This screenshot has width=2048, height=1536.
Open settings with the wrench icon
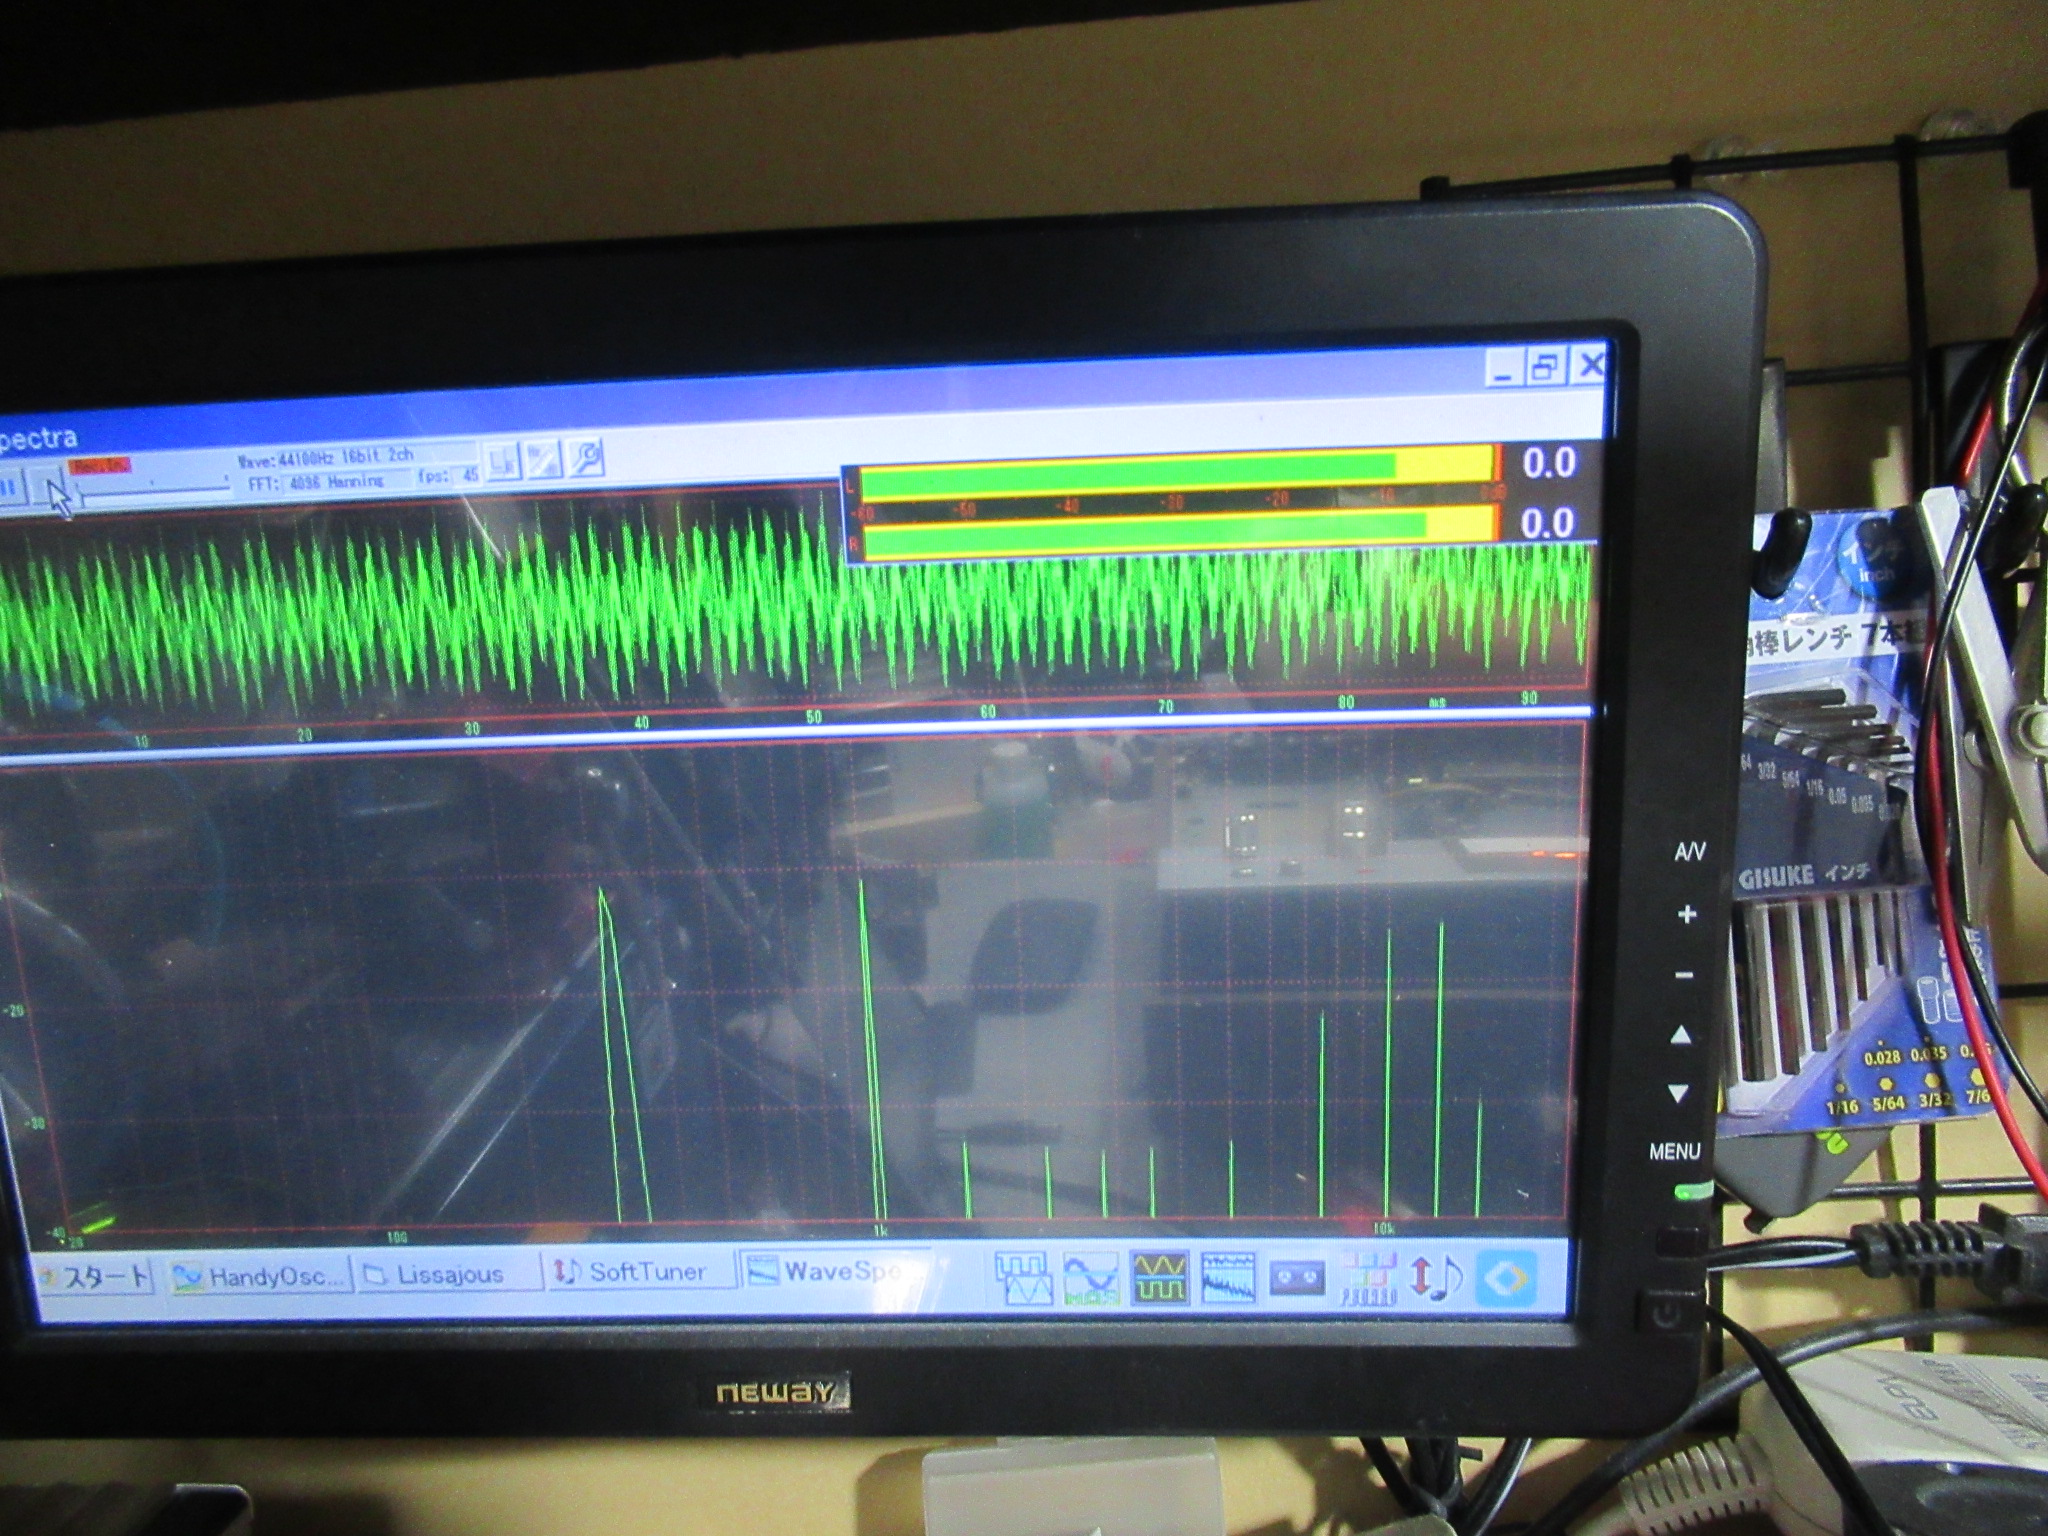click(585, 458)
